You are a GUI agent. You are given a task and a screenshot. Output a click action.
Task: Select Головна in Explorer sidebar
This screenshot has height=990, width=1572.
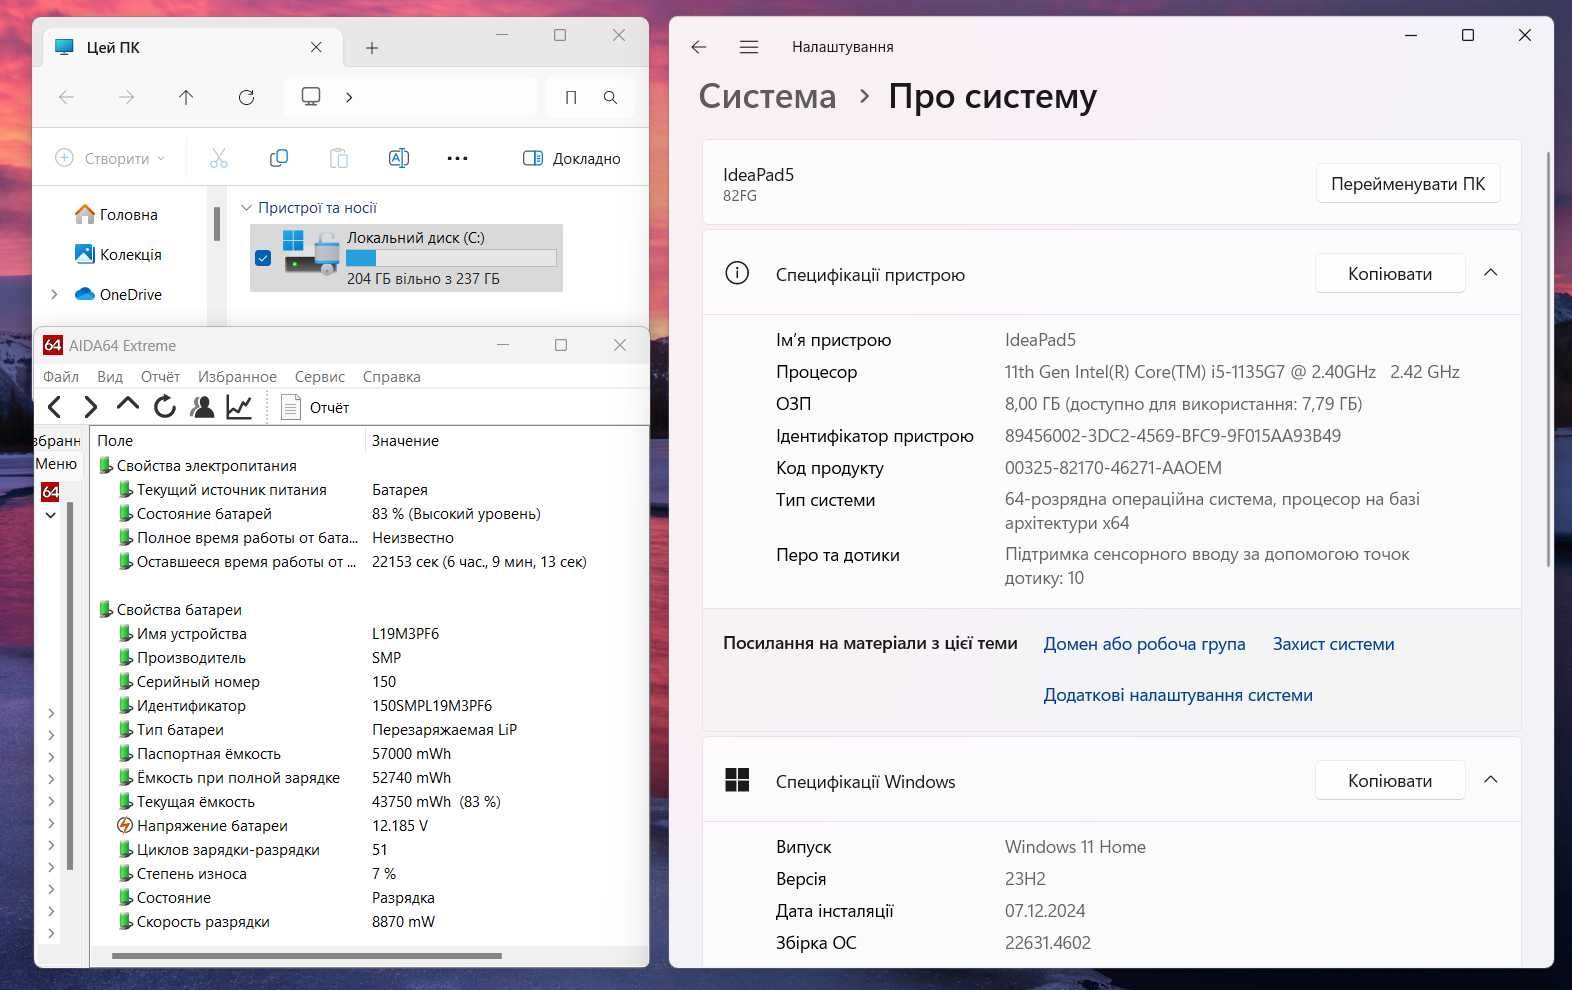pyautogui.click(x=117, y=214)
